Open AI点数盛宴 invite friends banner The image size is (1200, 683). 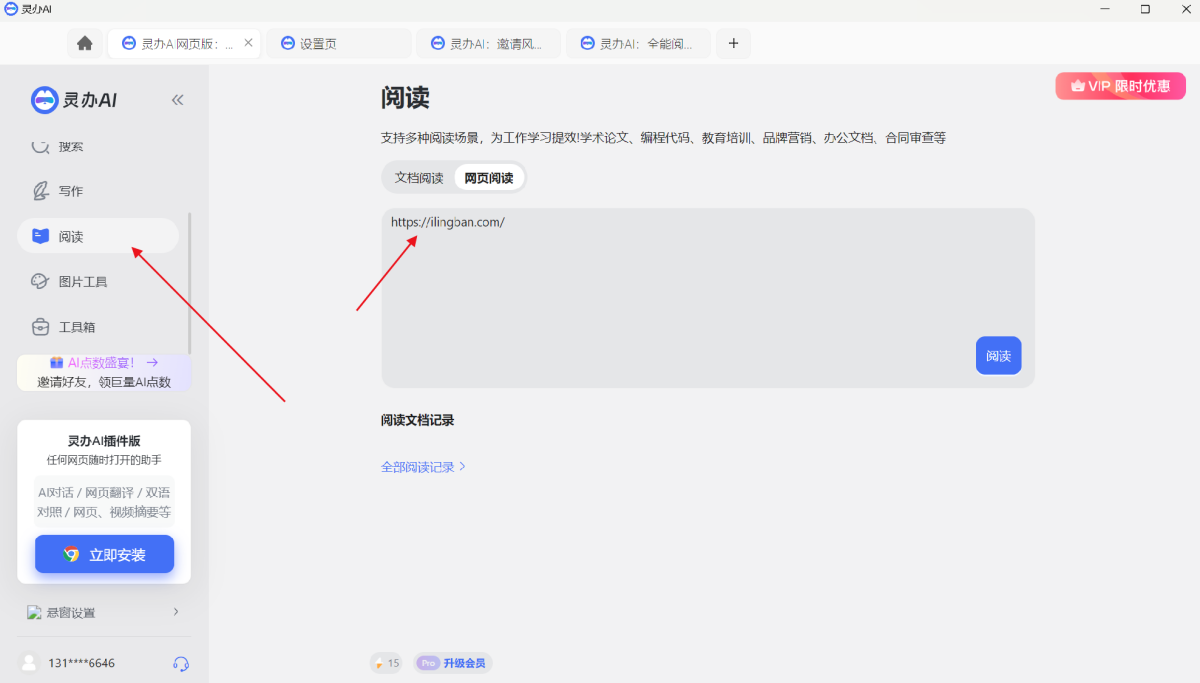(104, 372)
